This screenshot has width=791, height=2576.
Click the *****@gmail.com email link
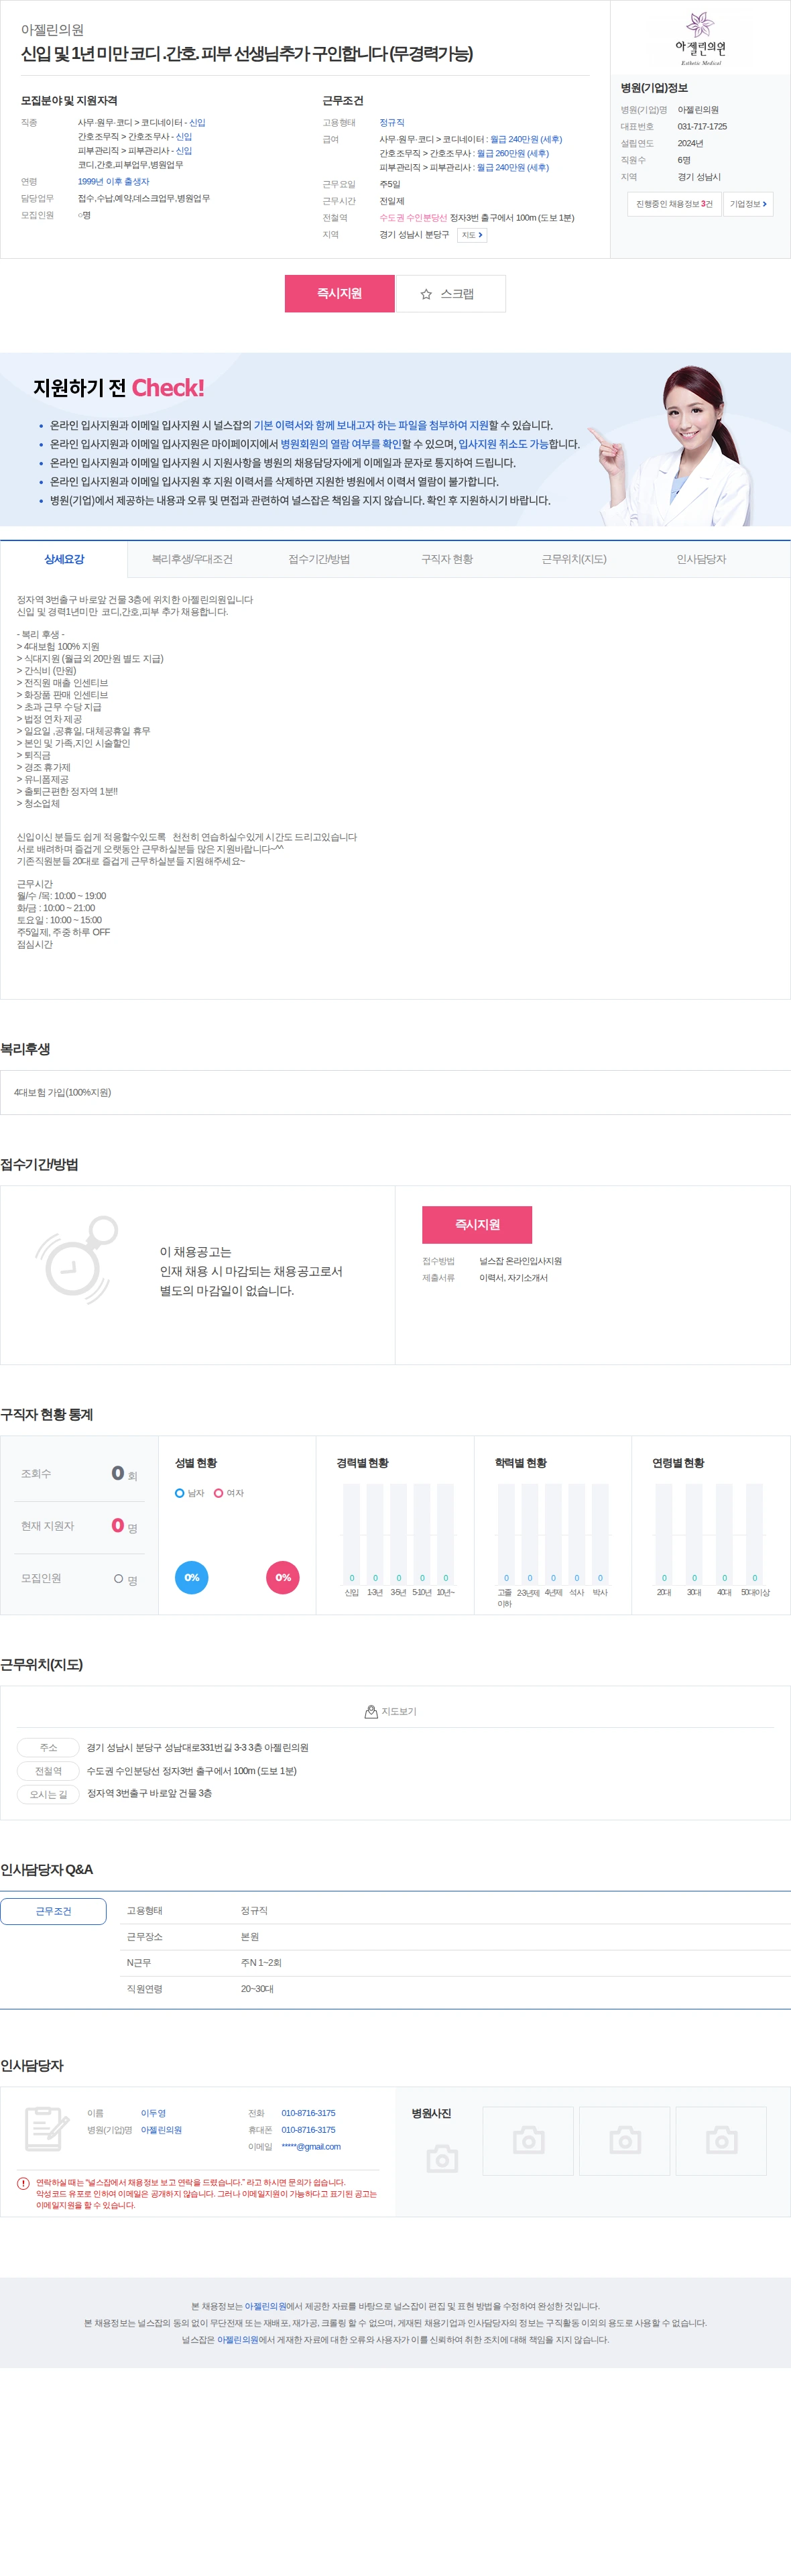tap(311, 2146)
